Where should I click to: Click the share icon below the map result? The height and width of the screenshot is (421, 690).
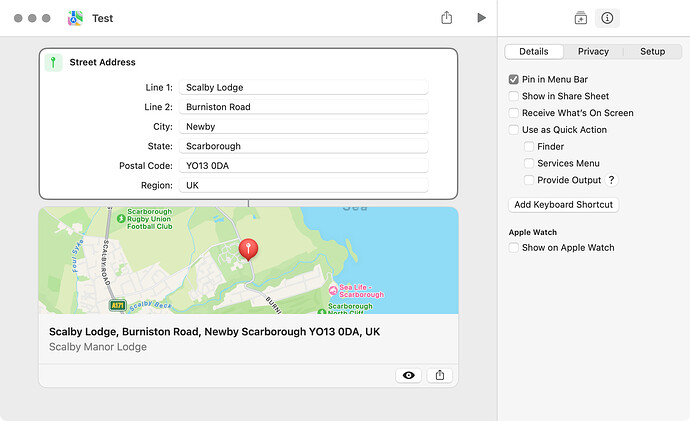[440, 375]
